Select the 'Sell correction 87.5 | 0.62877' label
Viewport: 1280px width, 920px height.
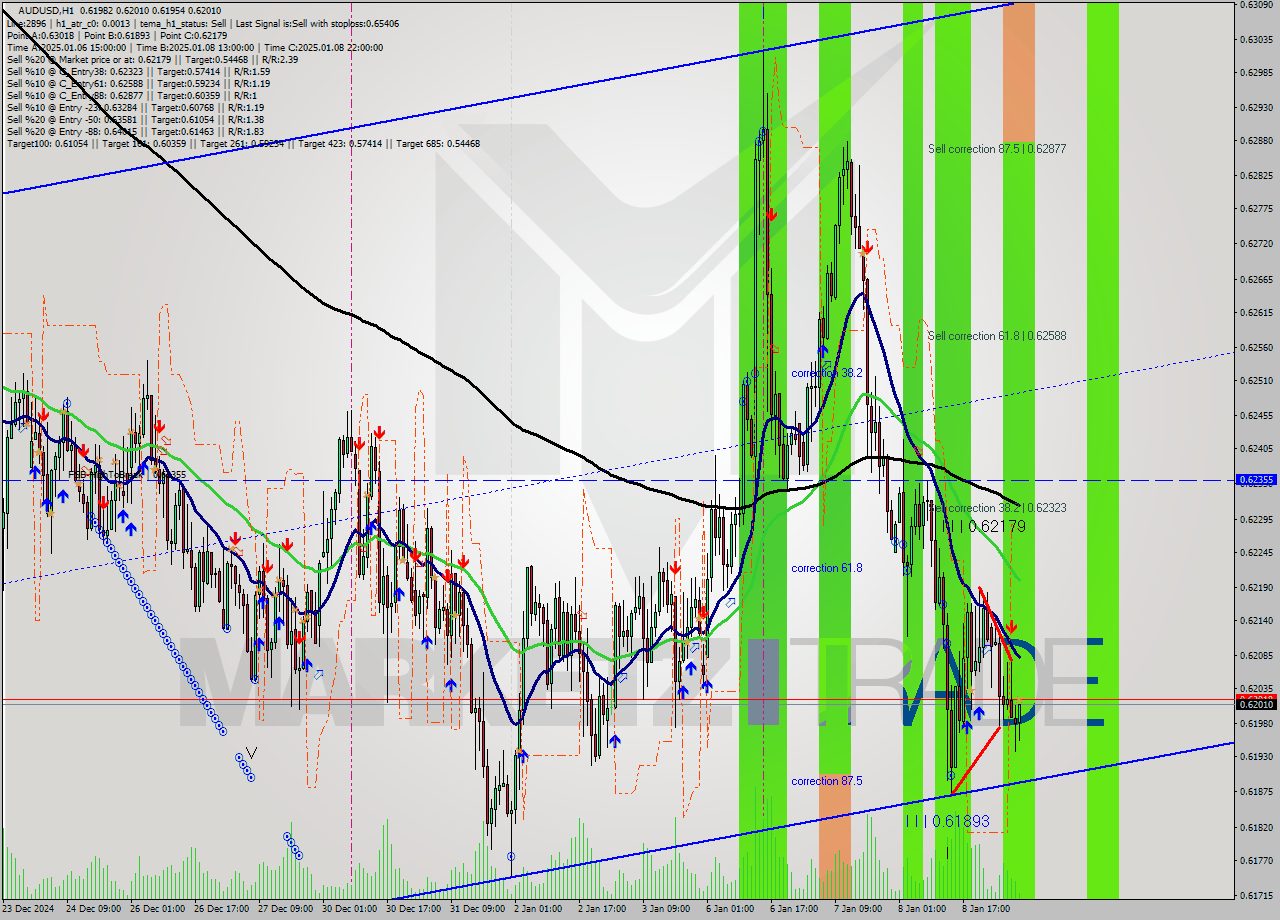pyautogui.click(x=996, y=149)
